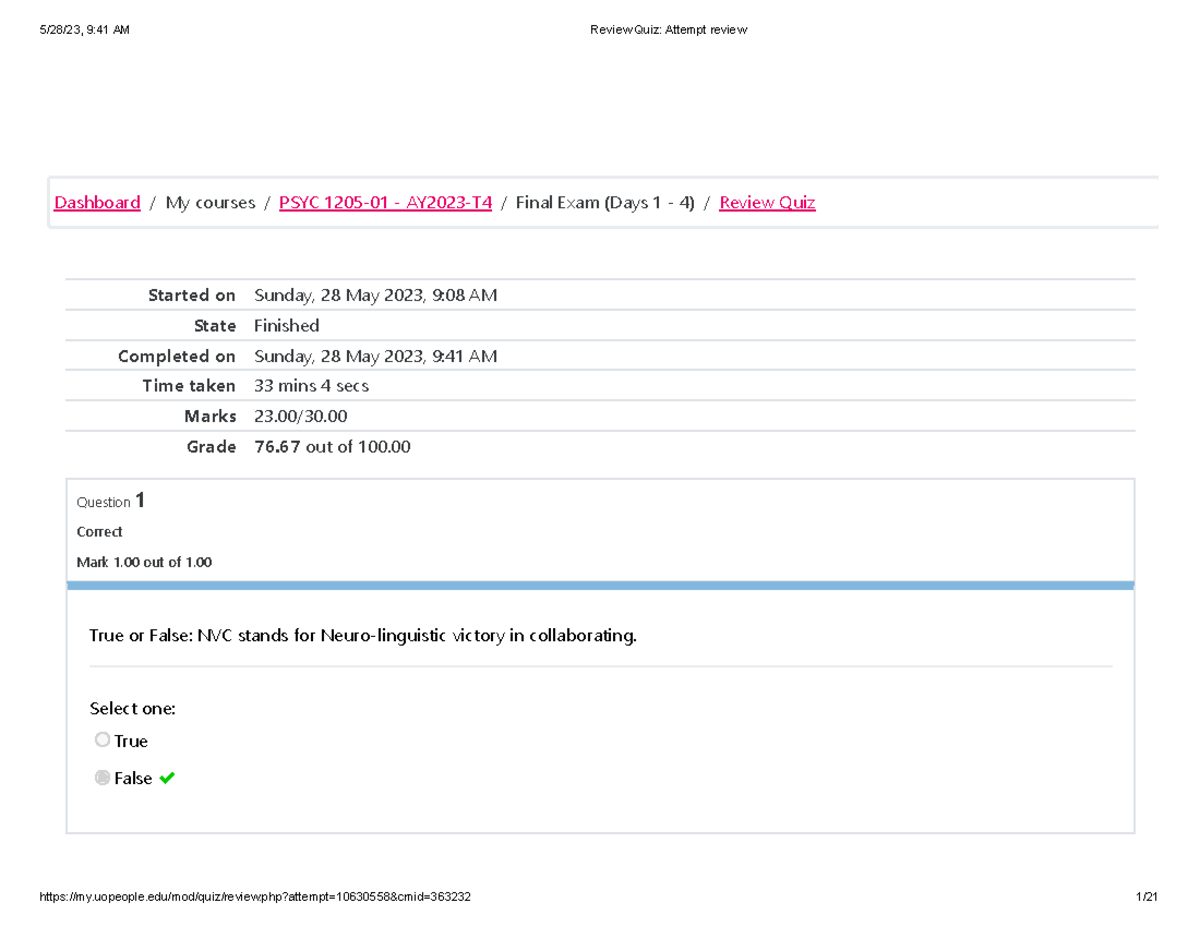This screenshot has height=927, width=1200.
Task: Click the Final Exam (Days 1 - 4) breadcrumb
Action: (605, 203)
